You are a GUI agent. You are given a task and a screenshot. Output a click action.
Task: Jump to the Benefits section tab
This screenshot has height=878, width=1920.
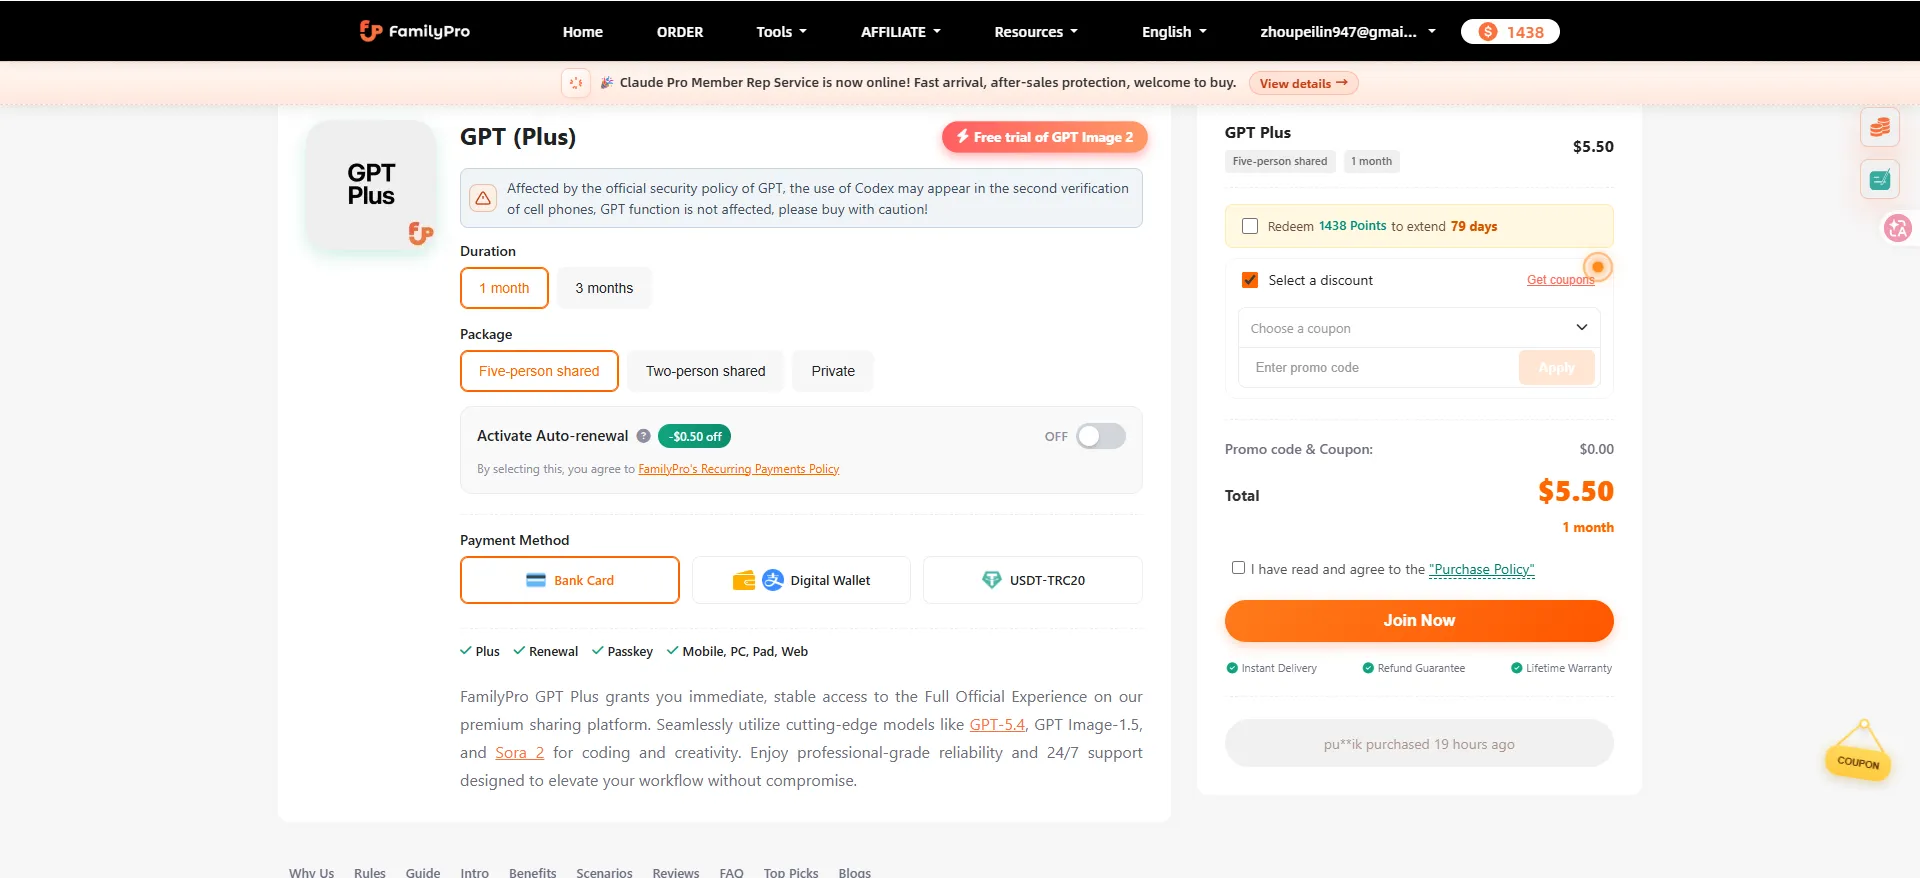(x=532, y=872)
